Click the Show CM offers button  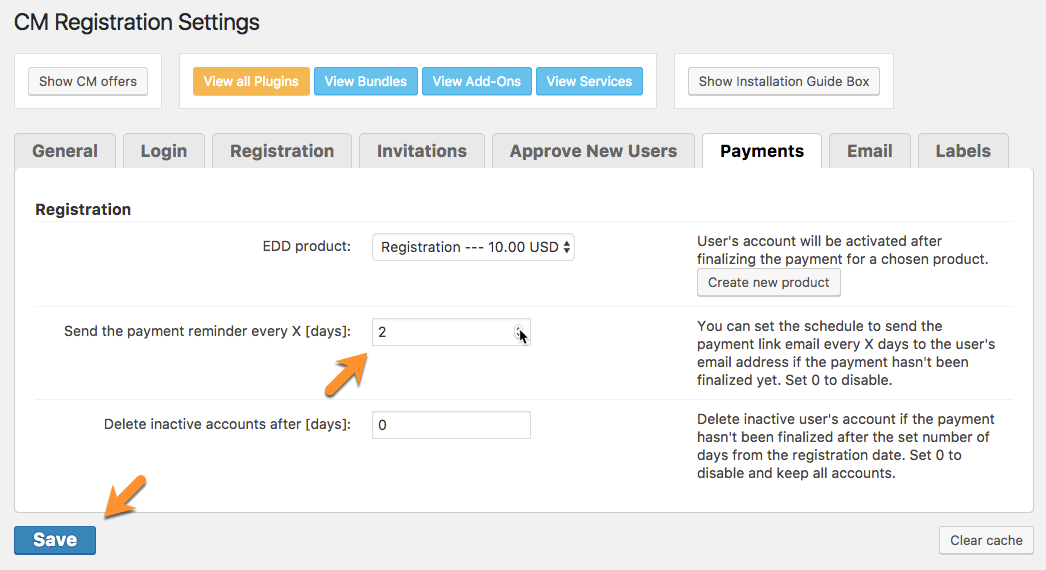88,81
